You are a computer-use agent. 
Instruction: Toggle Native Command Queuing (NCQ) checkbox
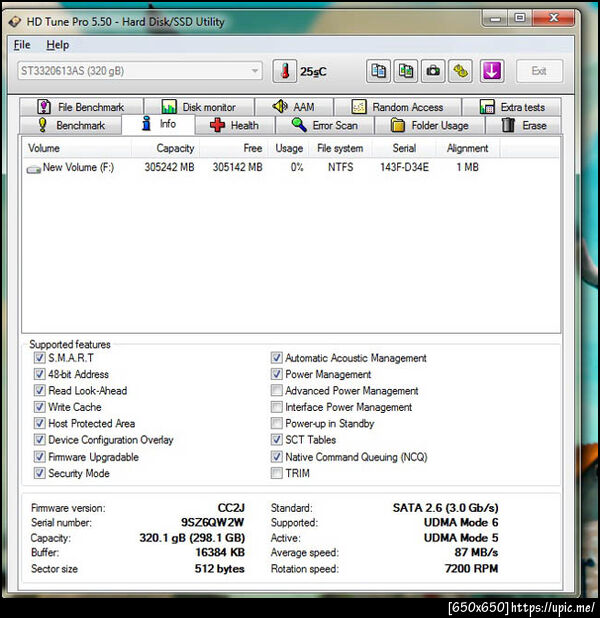[277, 457]
